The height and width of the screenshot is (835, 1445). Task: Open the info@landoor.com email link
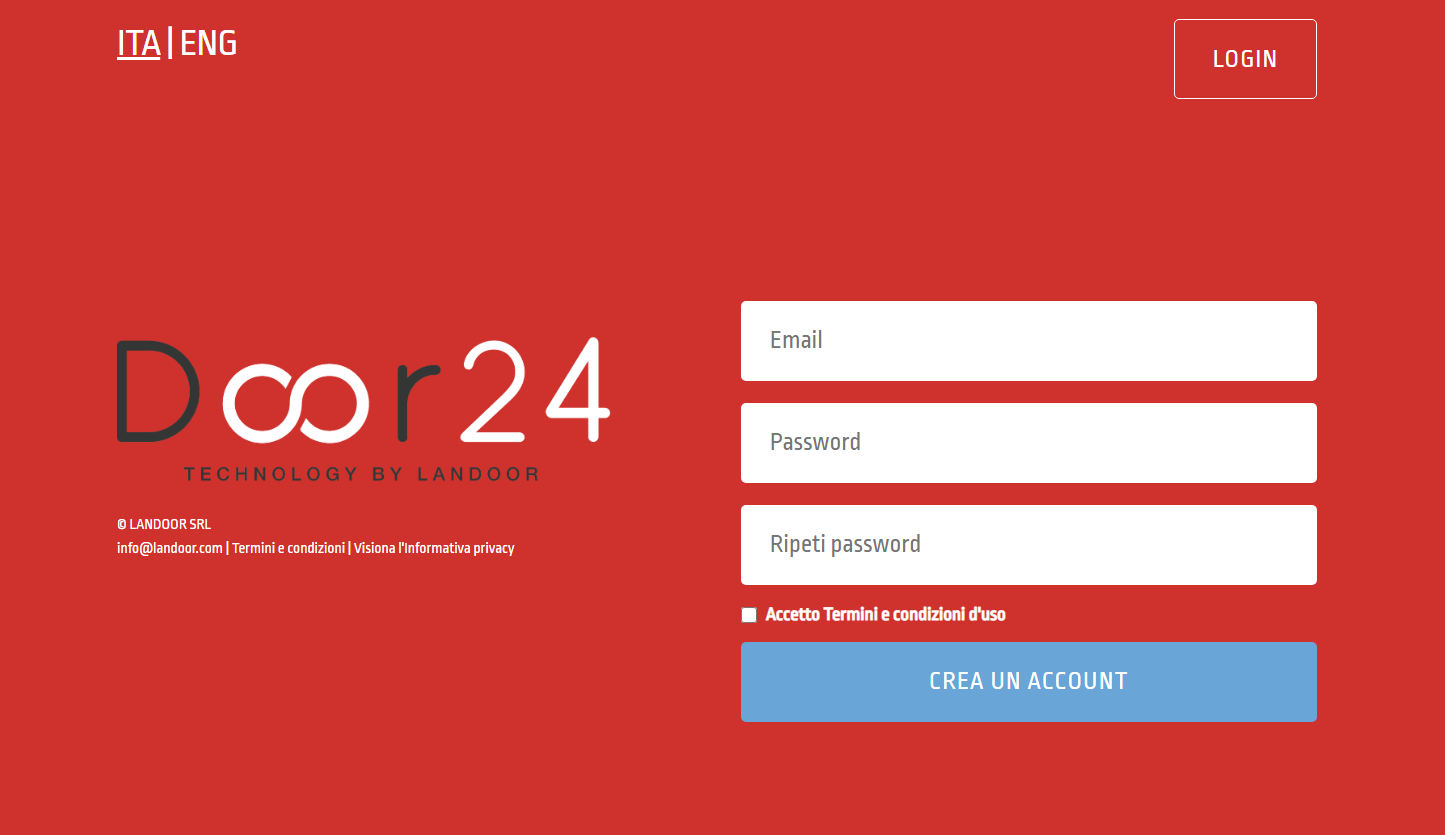click(x=170, y=548)
